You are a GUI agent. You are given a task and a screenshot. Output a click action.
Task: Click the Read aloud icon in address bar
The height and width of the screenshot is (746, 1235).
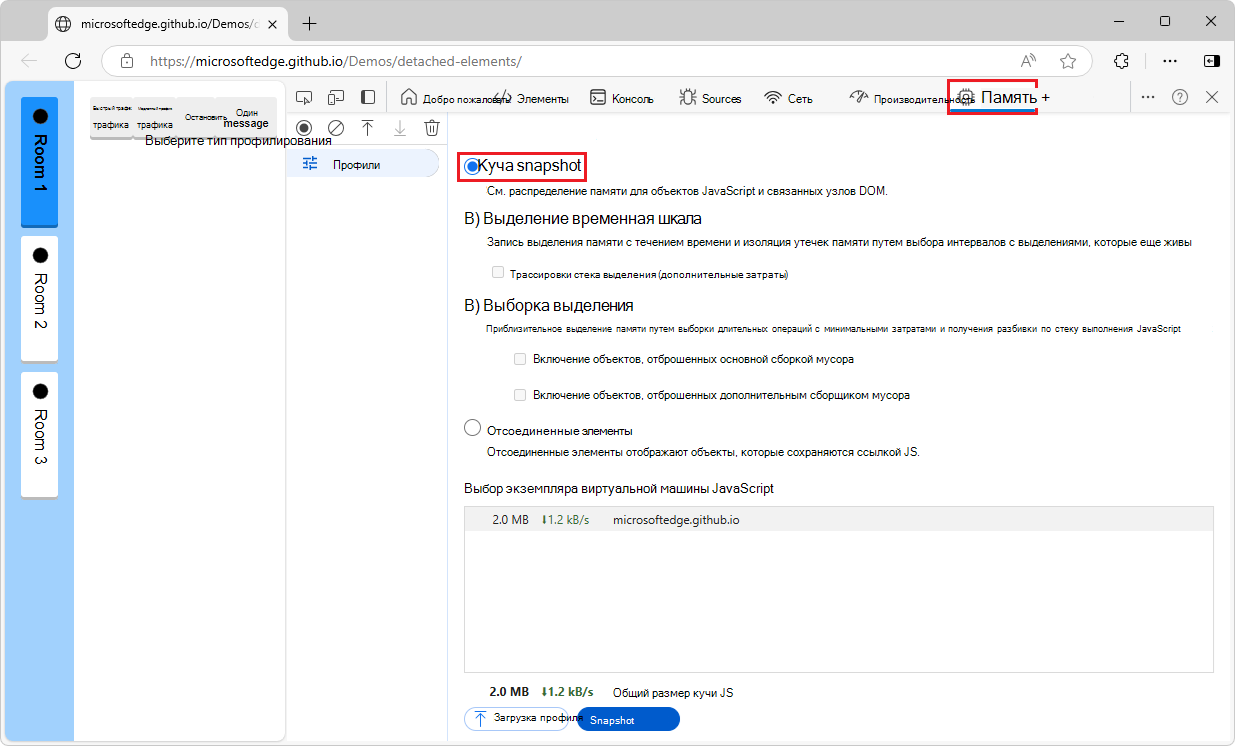point(1028,61)
